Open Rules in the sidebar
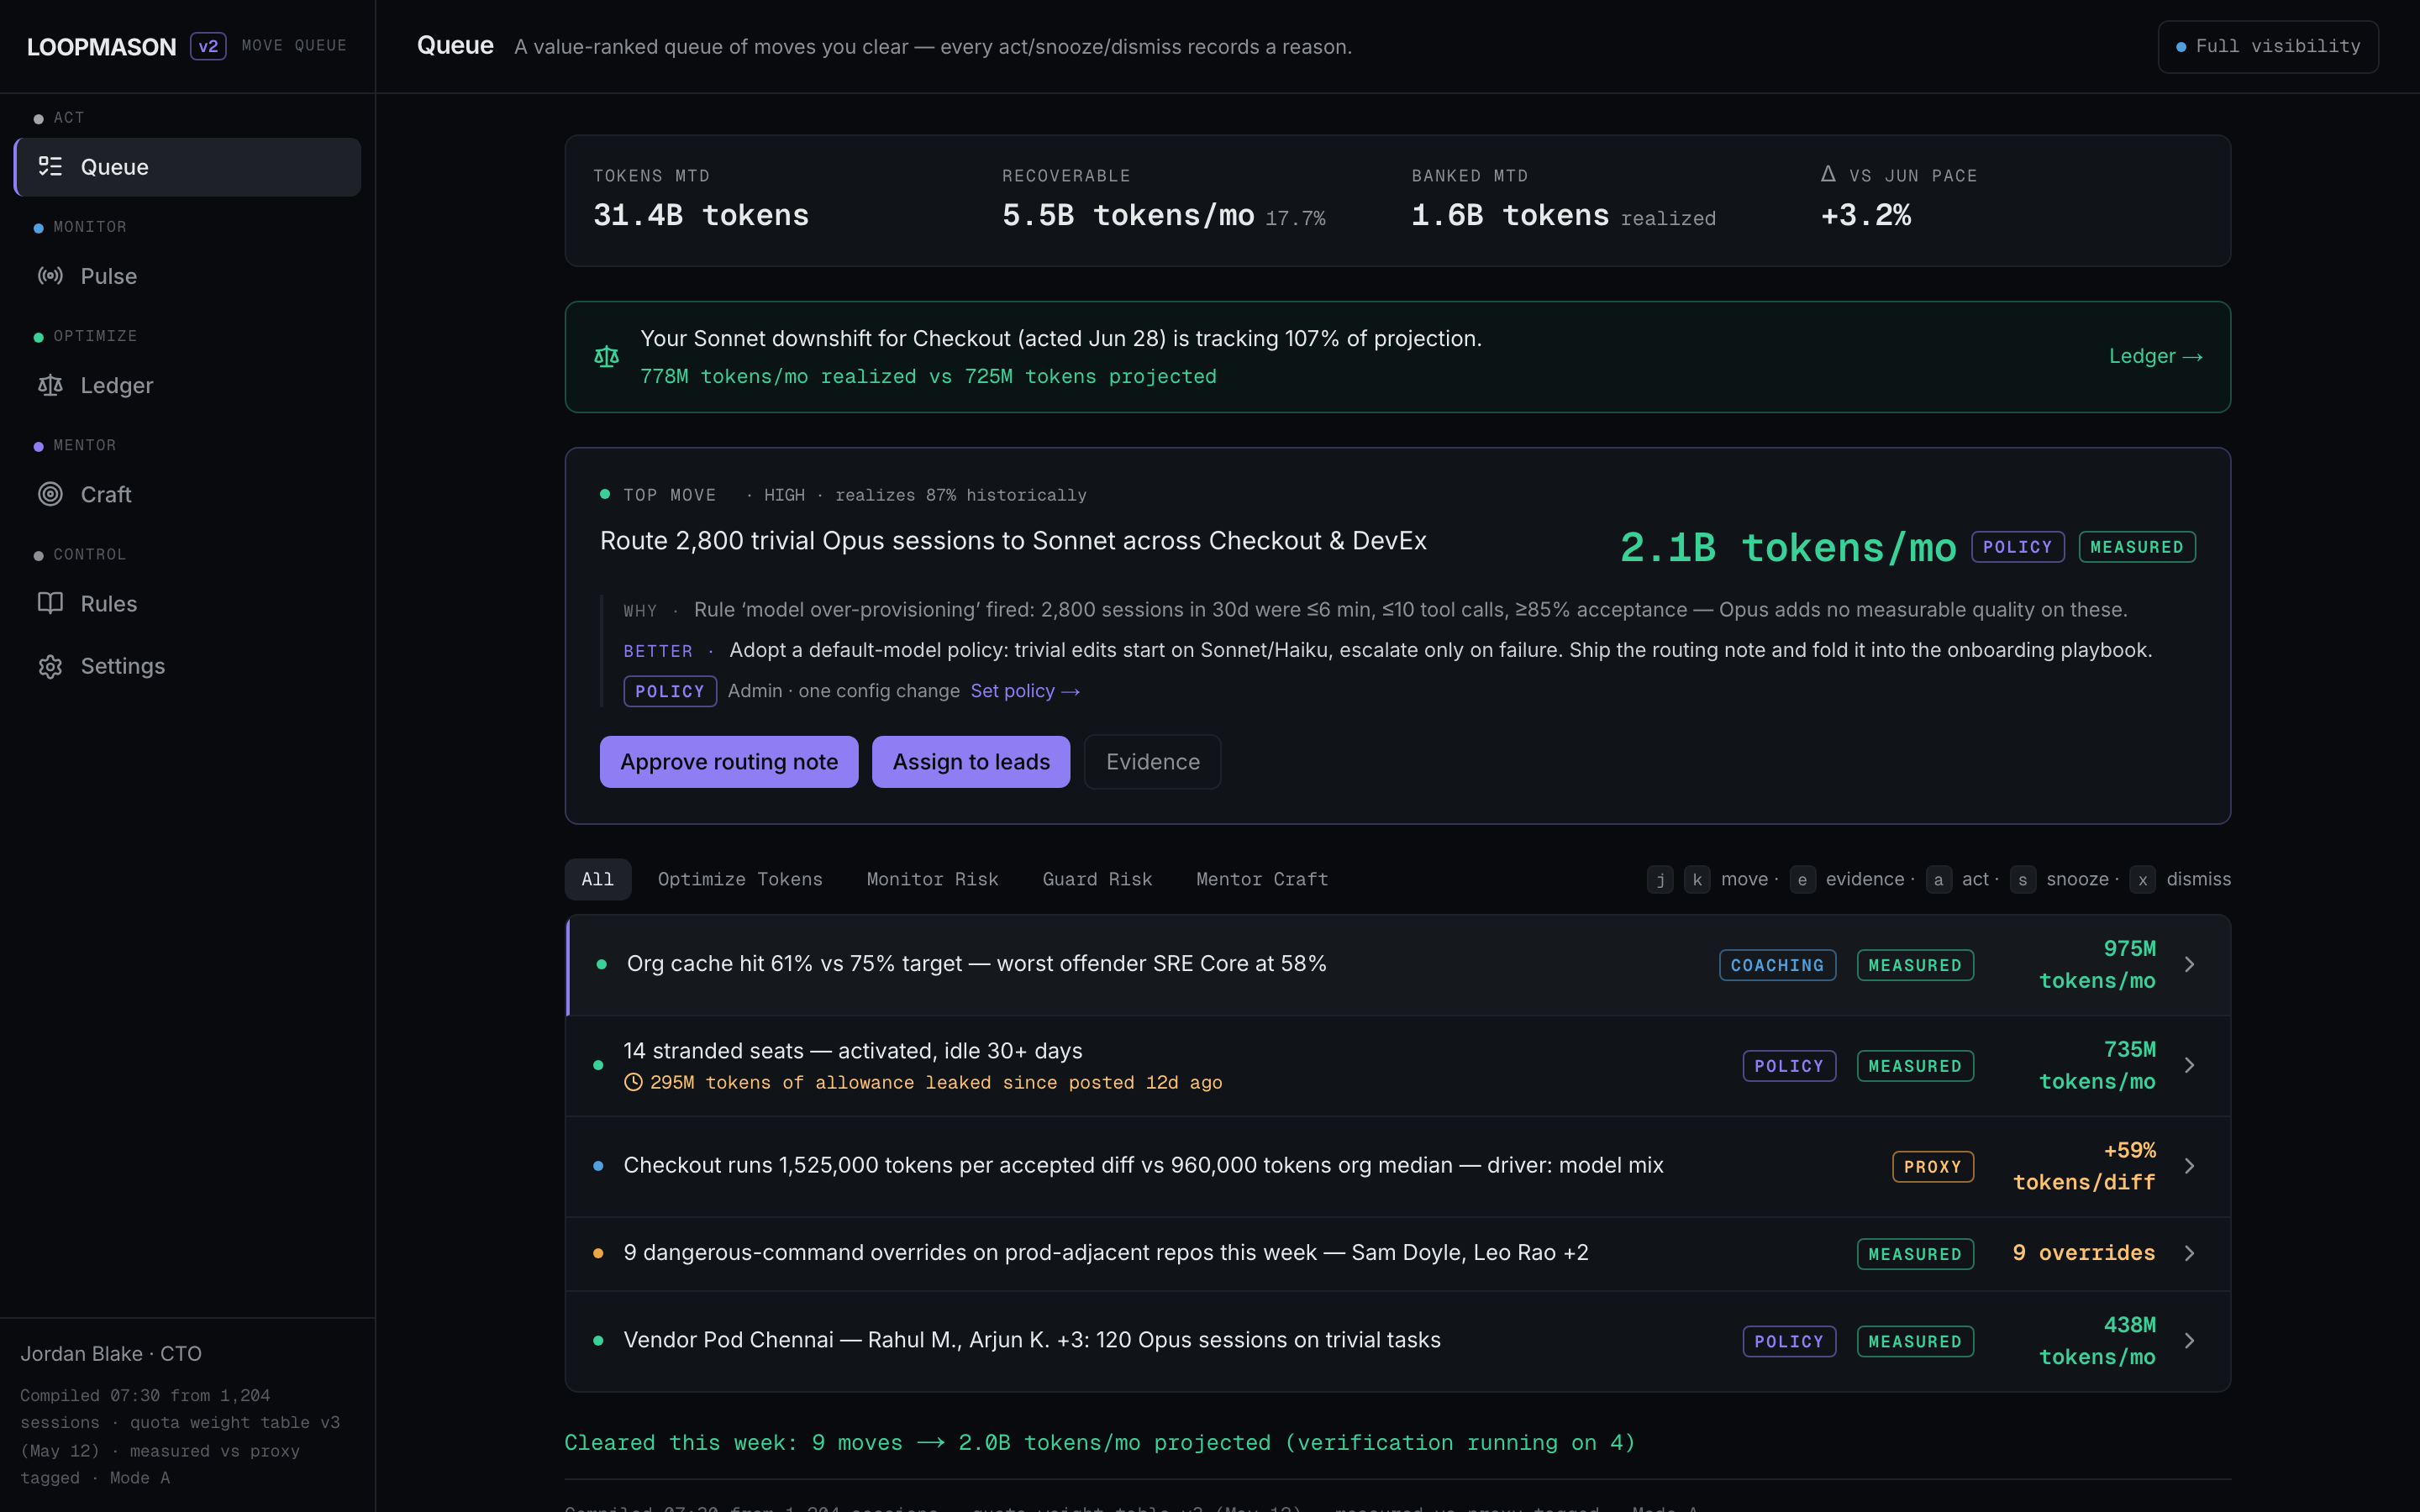 click(188, 603)
